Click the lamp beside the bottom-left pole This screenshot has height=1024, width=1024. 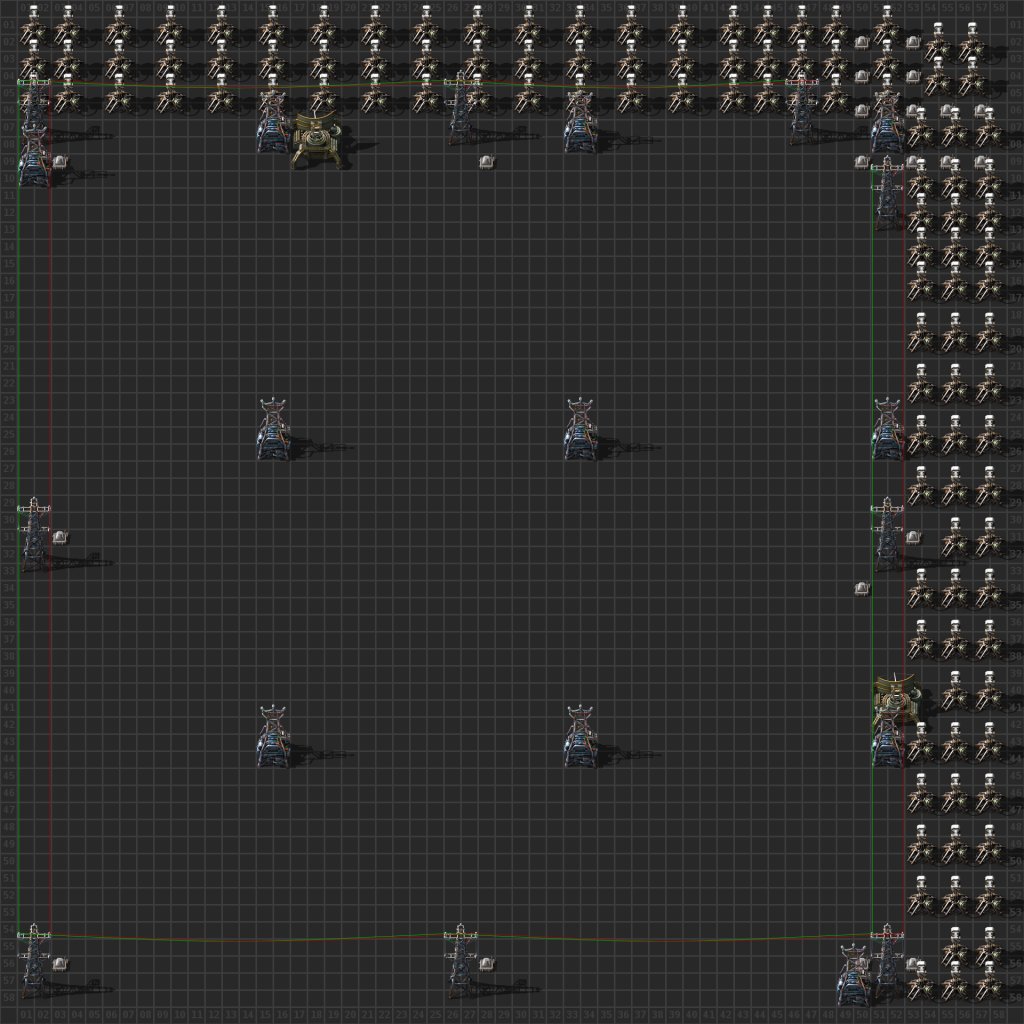tap(60, 964)
